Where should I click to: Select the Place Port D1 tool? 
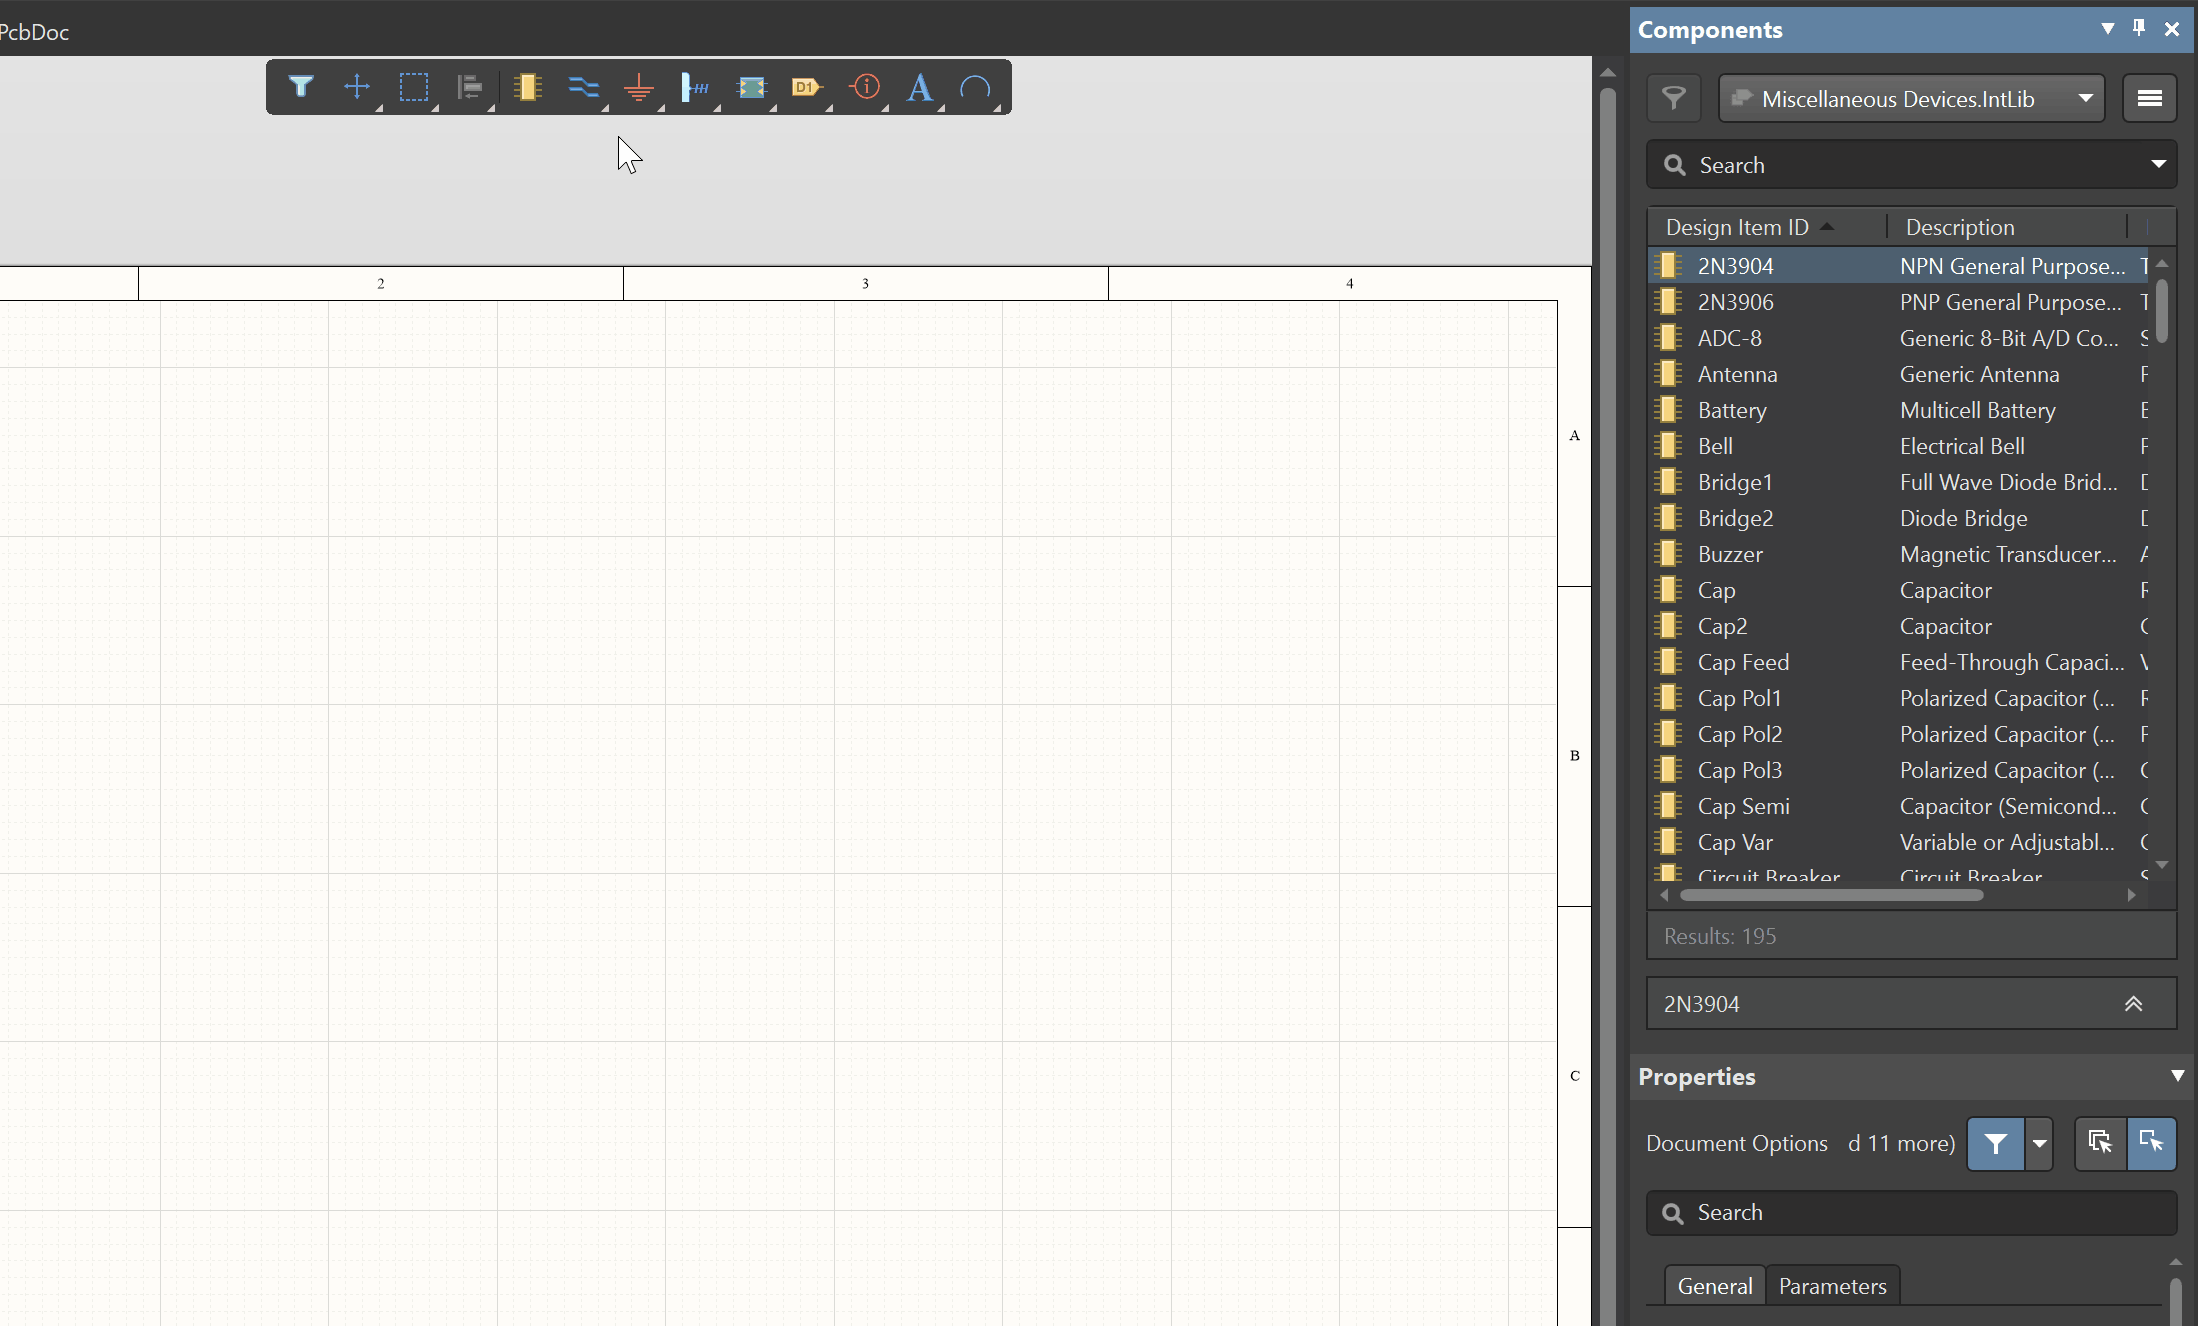806,87
